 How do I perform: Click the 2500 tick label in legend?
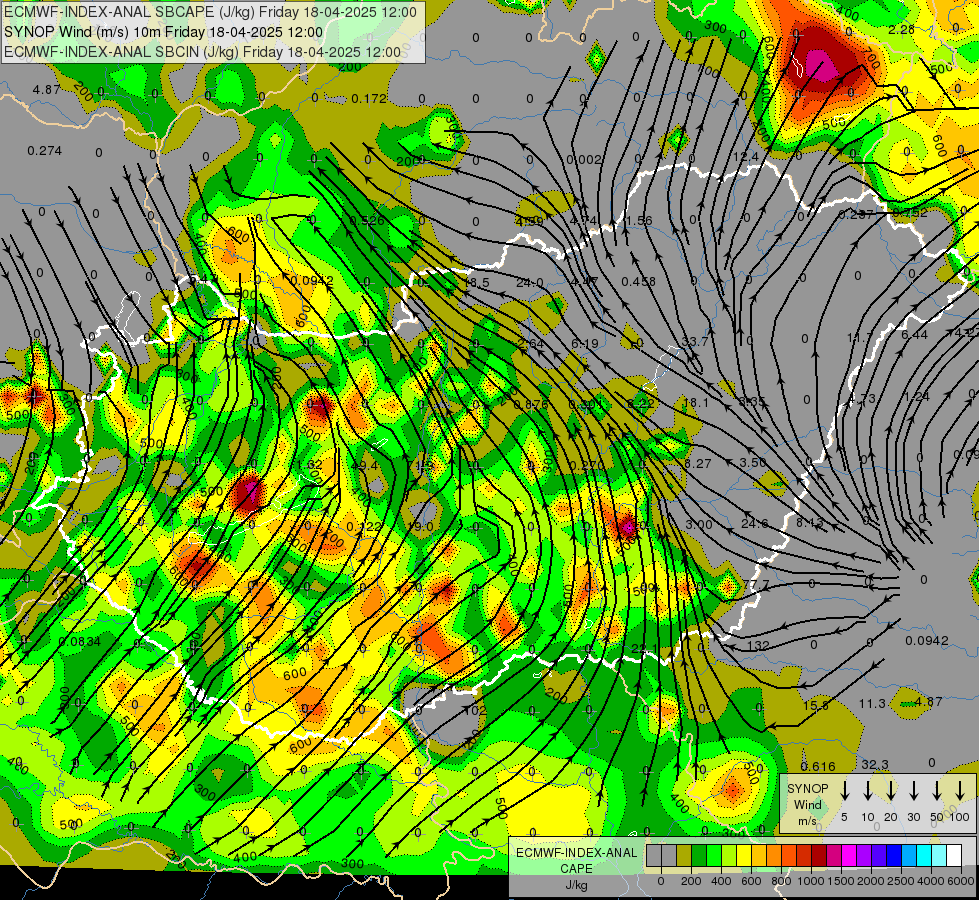pyautogui.click(x=900, y=881)
